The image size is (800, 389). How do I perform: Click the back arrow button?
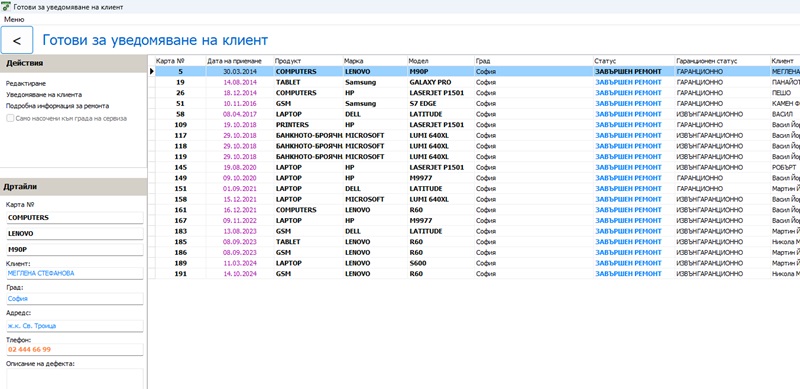point(17,40)
